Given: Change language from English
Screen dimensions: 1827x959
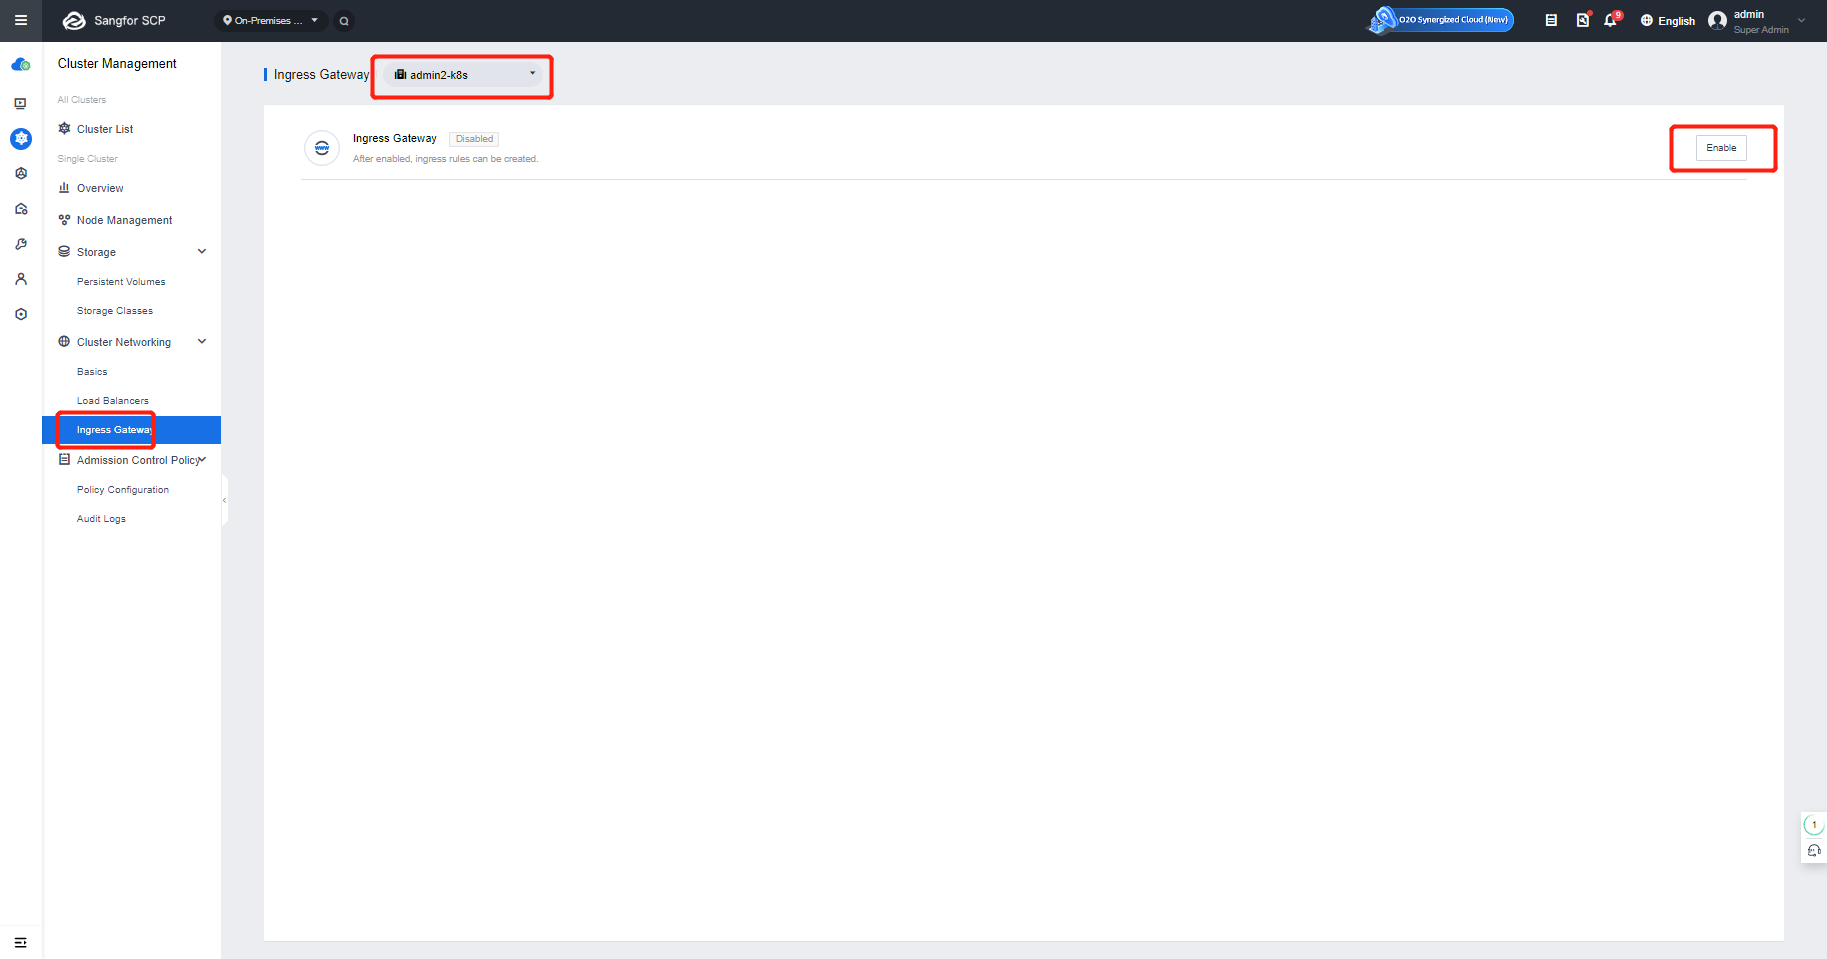Looking at the screenshot, I should [1668, 20].
